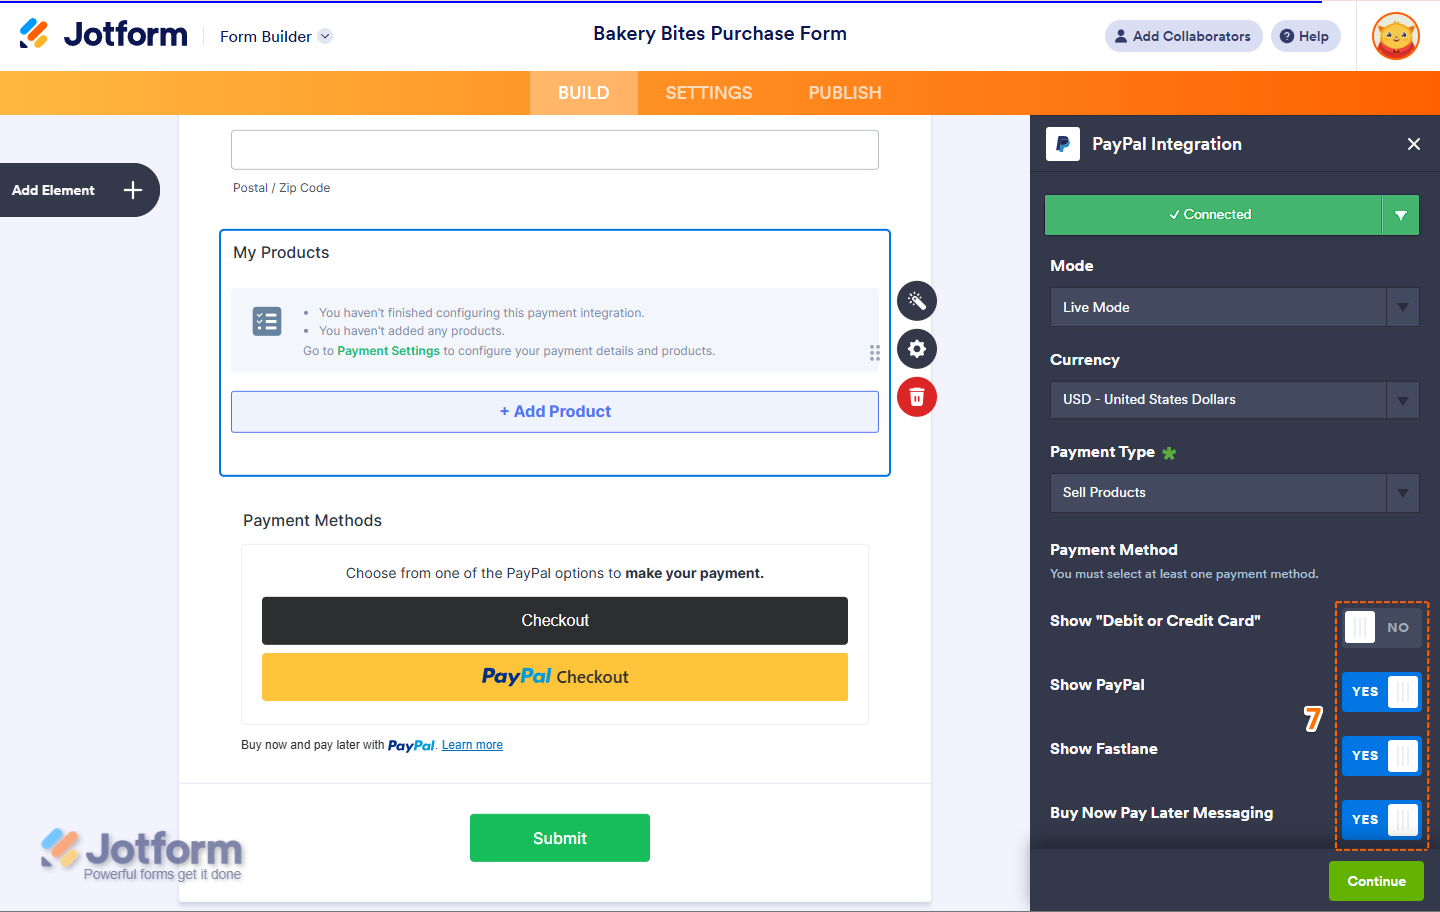This screenshot has width=1440, height=912.
Task: Expand the USD currency dropdown
Action: [1234, 400]
